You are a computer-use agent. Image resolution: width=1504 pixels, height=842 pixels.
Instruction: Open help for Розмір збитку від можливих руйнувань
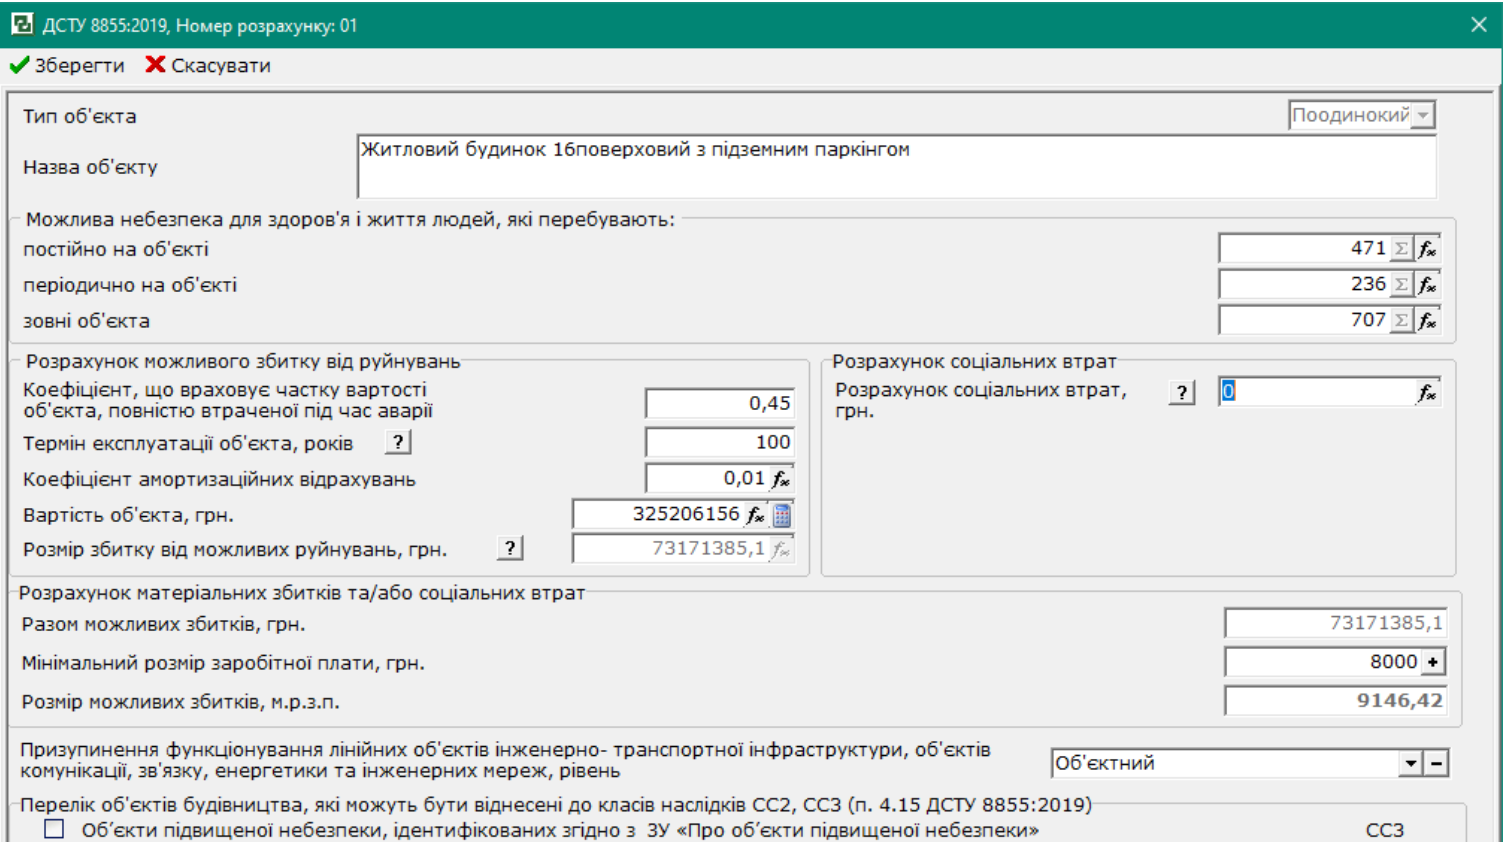click(x=510, y=548)
